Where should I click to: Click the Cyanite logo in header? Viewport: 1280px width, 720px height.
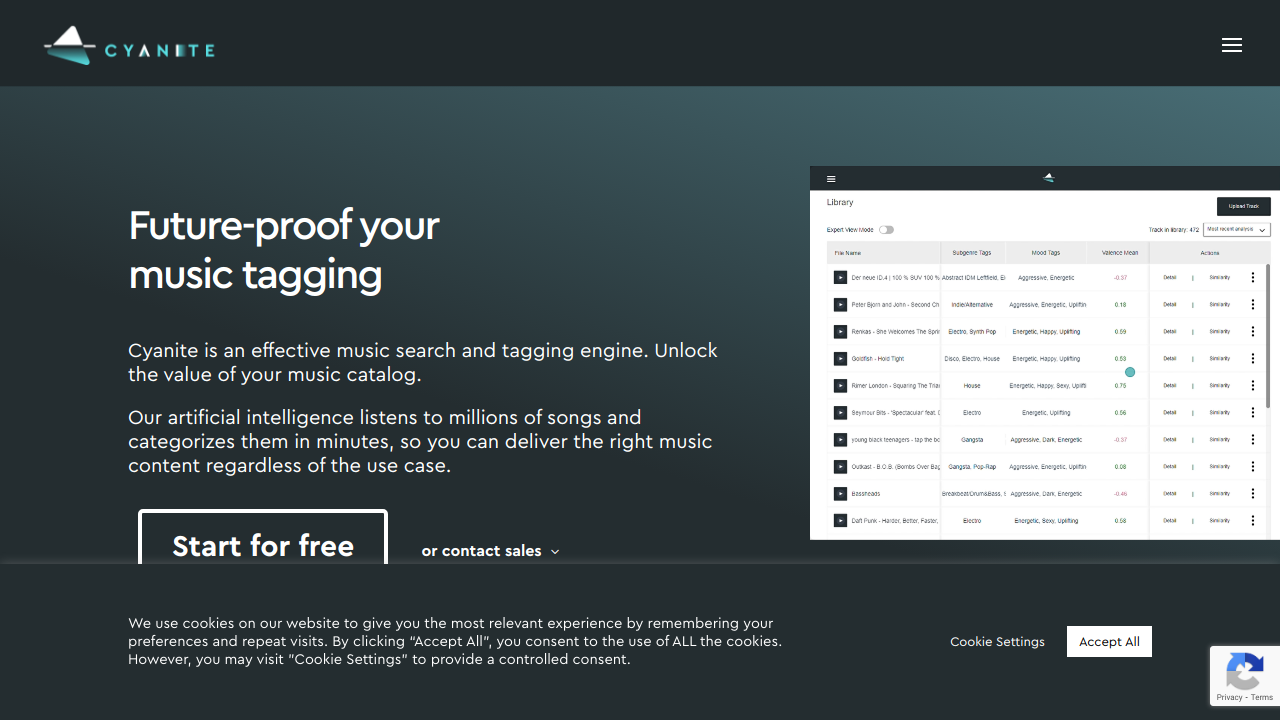(x=129, y=46)
